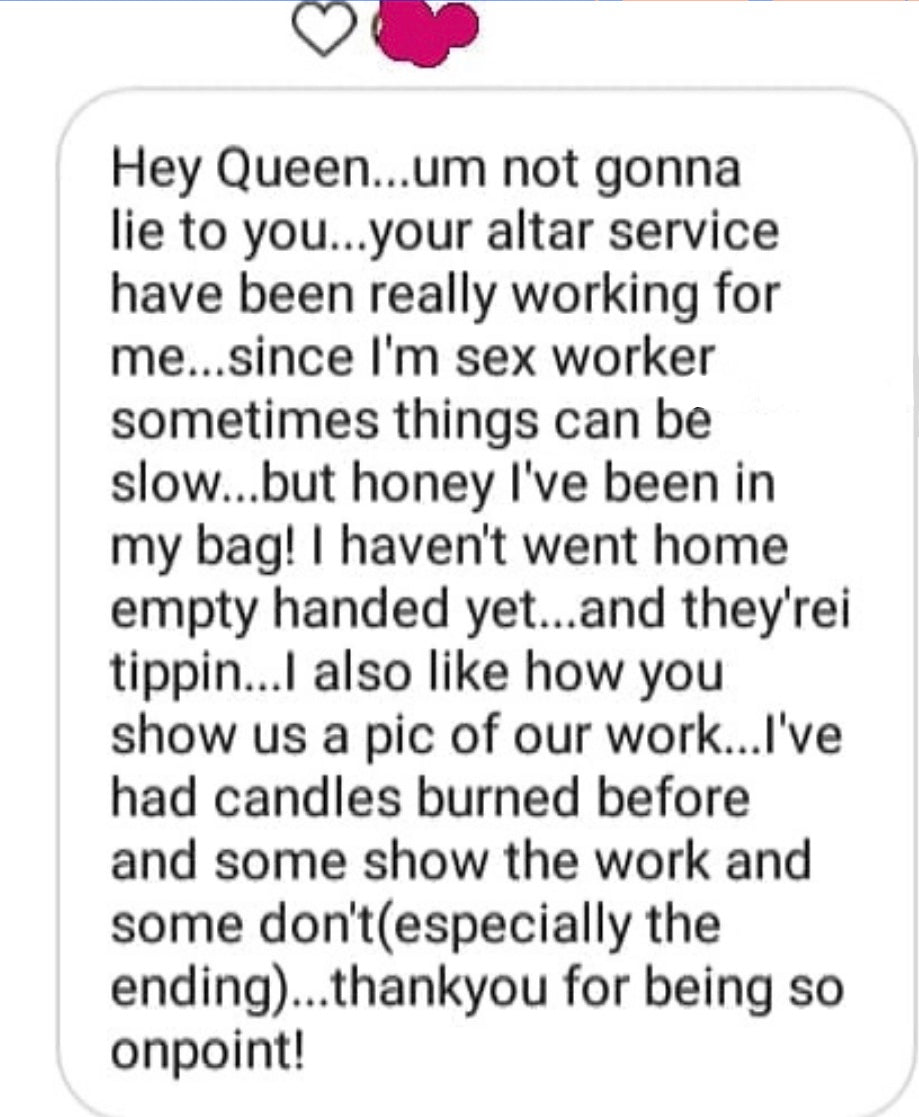
Task: Select the line "have been really working for"
Action: point(444,299)
